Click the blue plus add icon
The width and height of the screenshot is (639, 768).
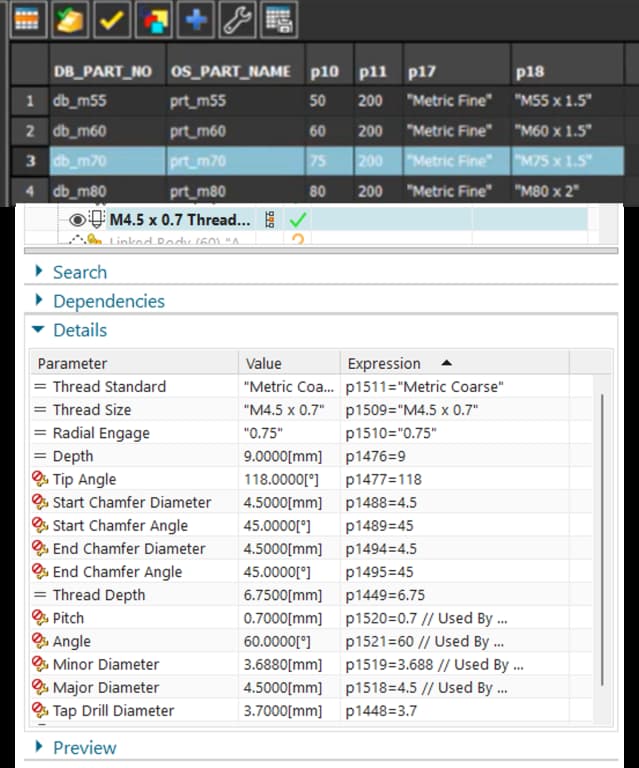coord(195,19)
